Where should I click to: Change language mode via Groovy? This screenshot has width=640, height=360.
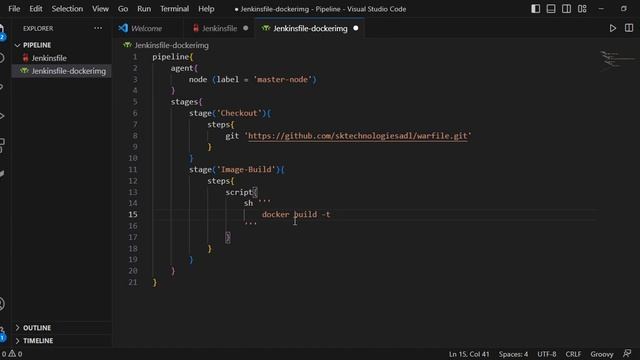(x=602, y=354)
